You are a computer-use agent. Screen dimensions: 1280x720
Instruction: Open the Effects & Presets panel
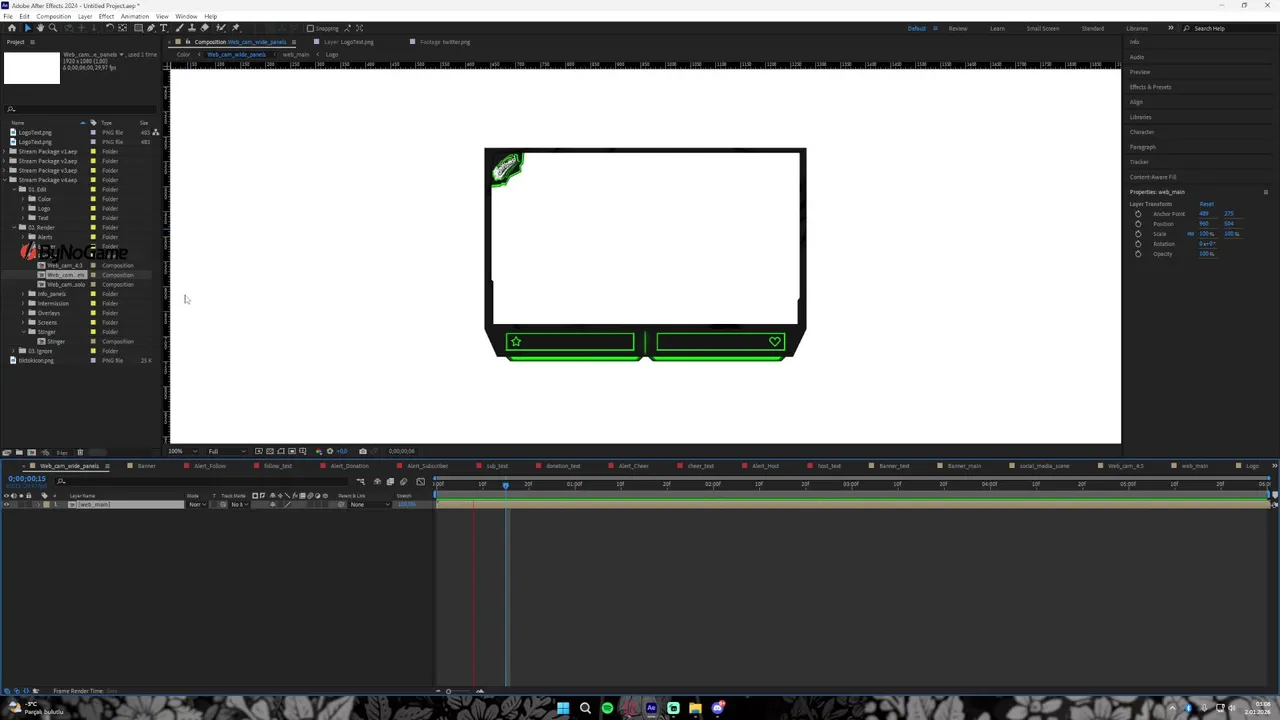1150,87
